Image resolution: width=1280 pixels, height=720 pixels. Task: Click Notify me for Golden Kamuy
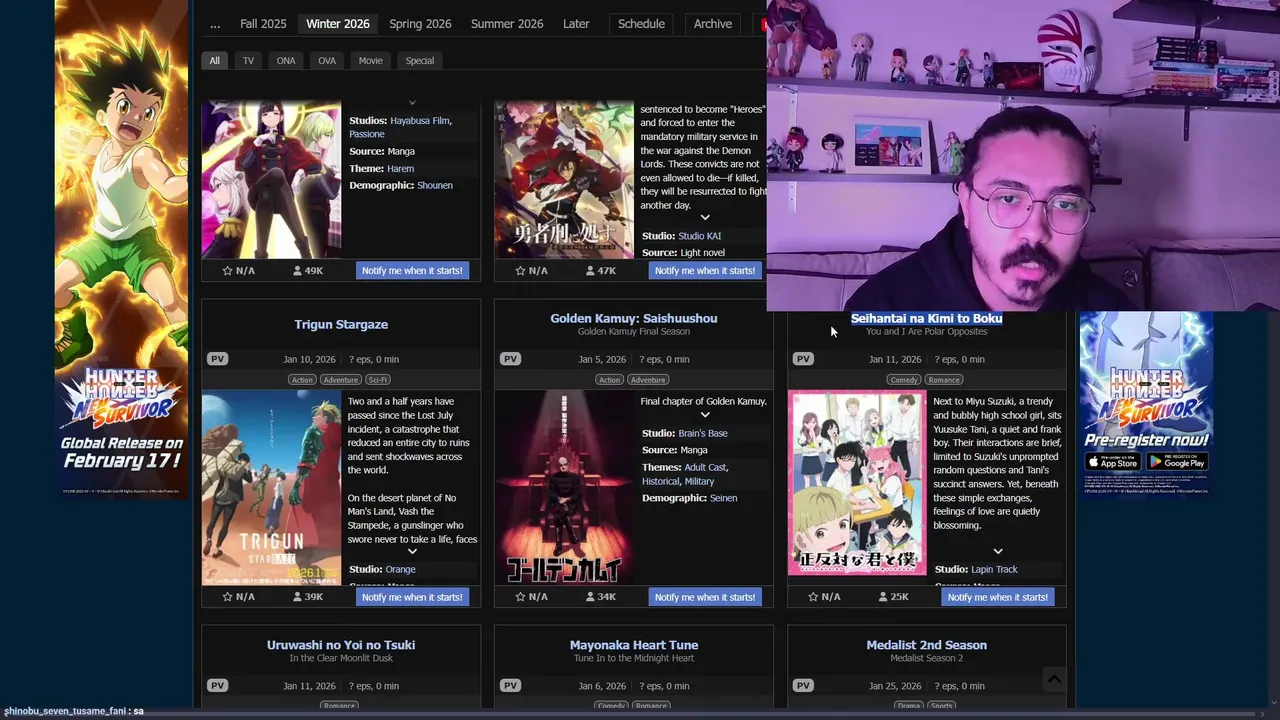click(x=705, y=597)
